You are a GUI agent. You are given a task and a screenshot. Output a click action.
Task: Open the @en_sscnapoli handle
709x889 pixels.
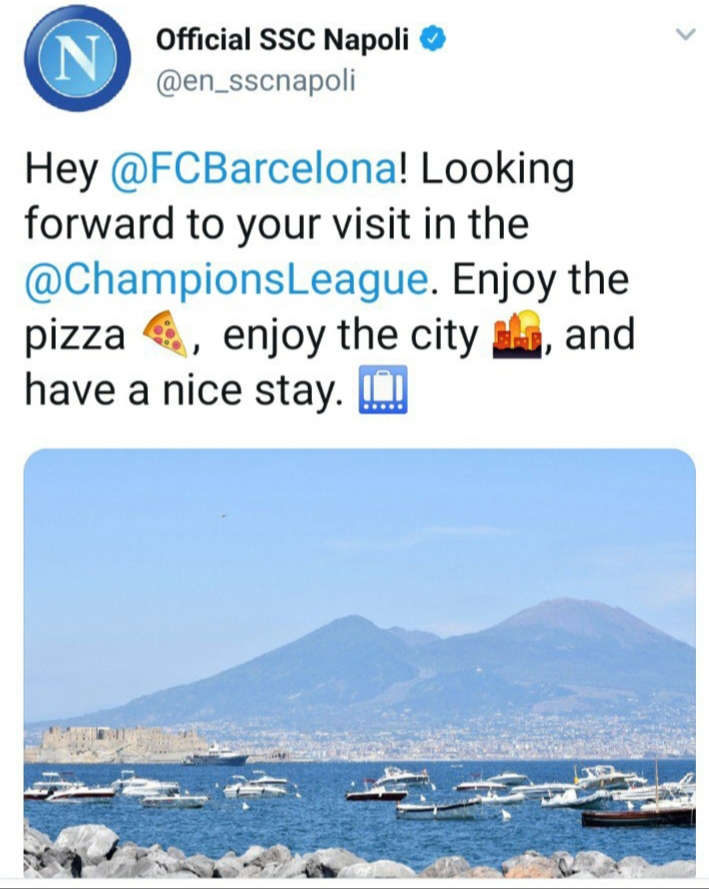click(x=254, y=81)
